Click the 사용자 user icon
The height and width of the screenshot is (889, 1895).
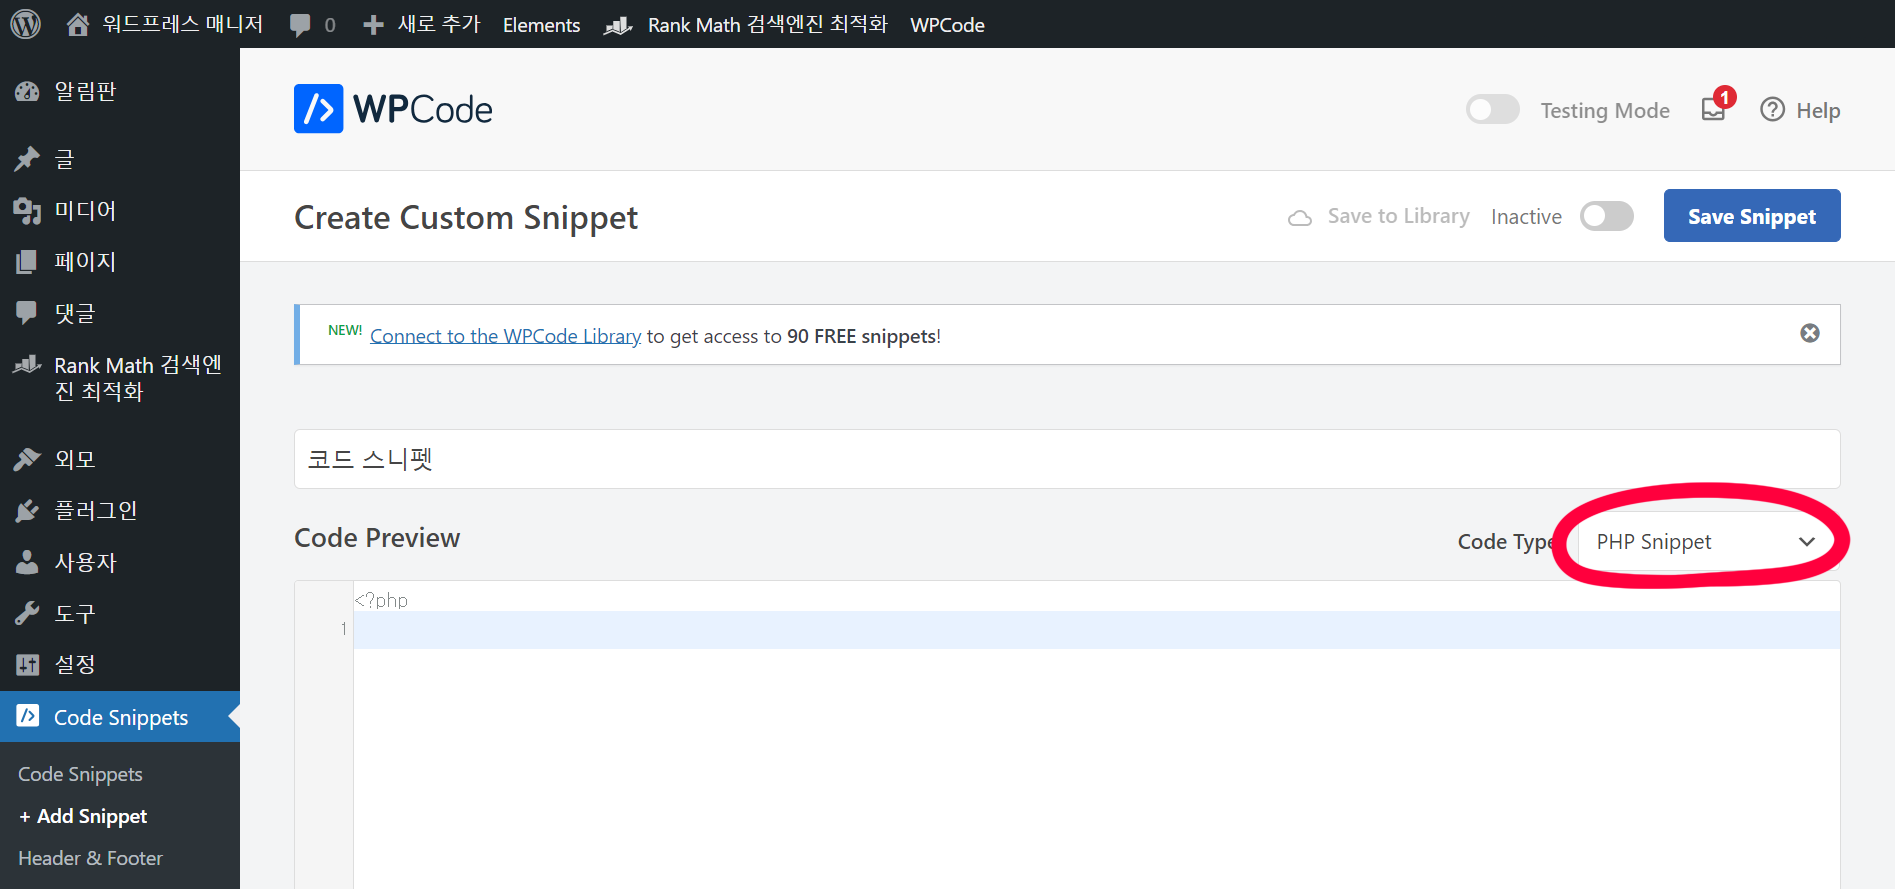tap(27, 562)
